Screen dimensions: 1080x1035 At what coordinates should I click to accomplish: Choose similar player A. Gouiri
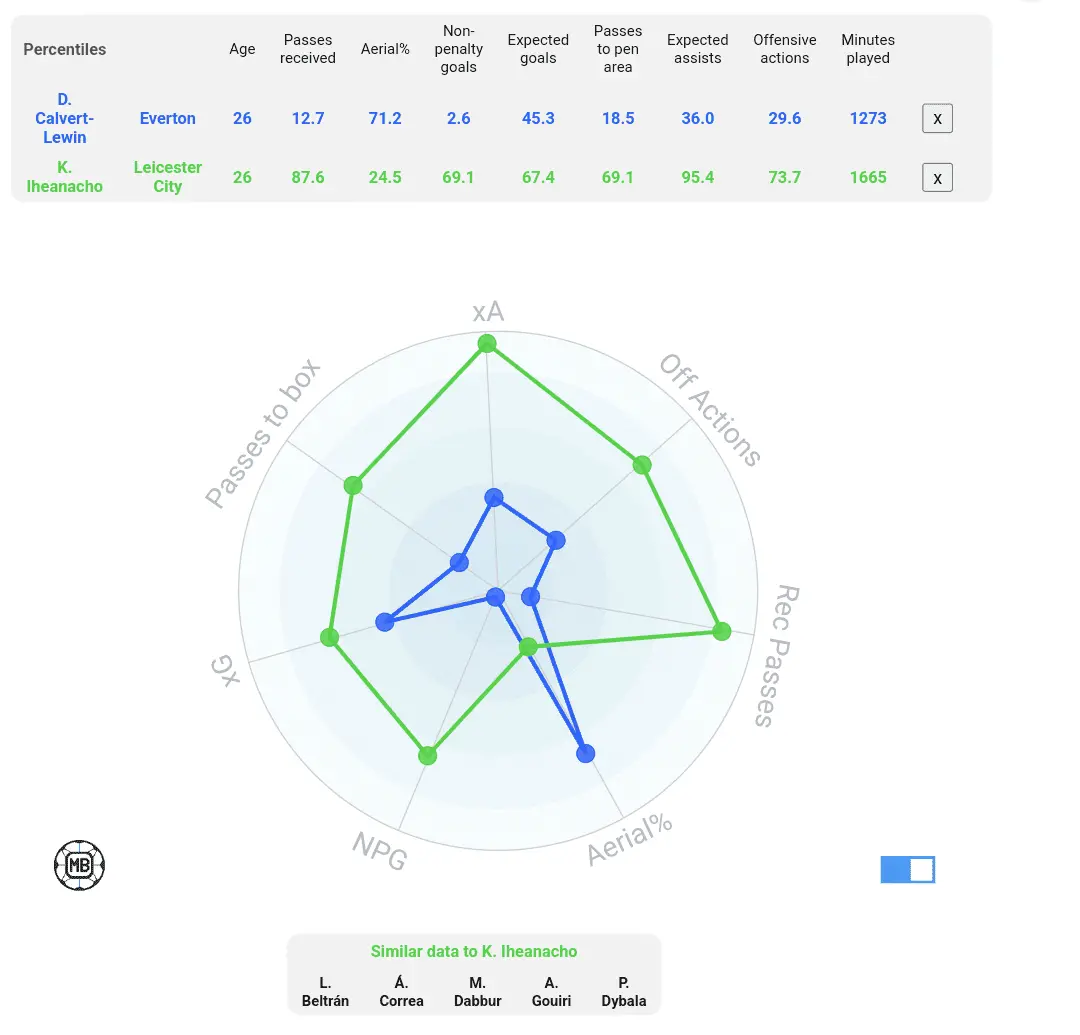coord(551,991)
